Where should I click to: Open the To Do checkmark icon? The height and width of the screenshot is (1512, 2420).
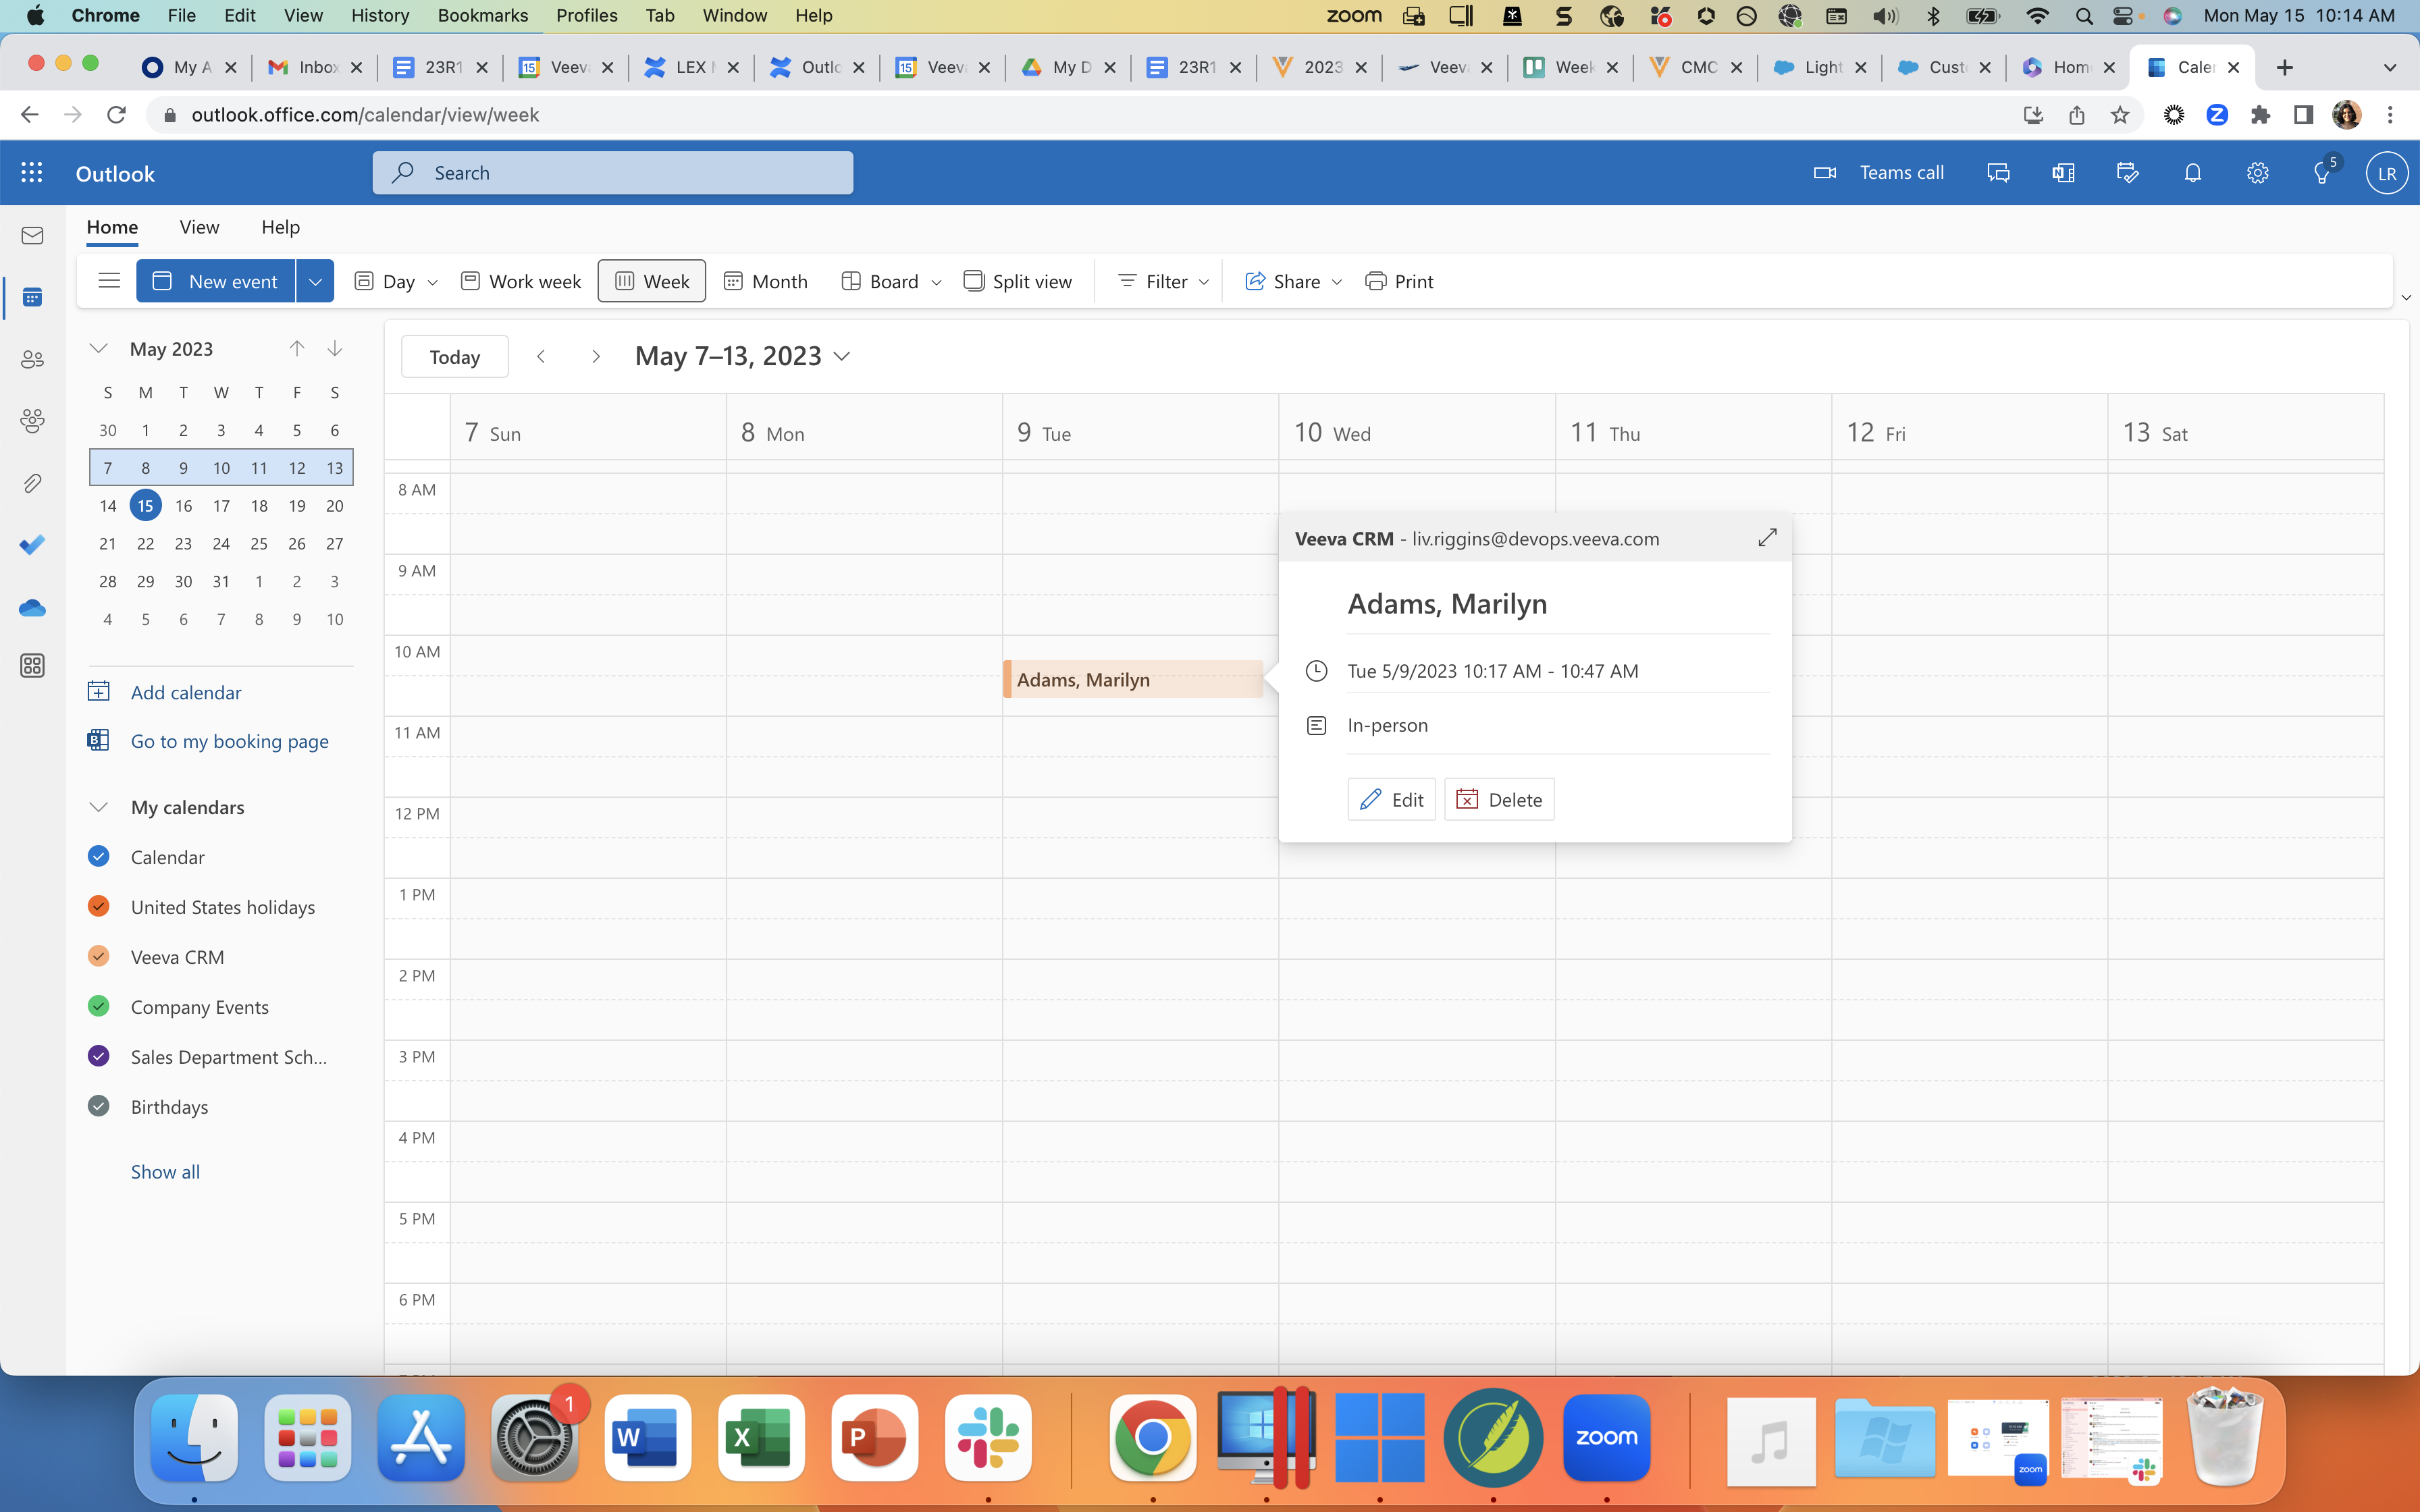click(x=32, y=545)
